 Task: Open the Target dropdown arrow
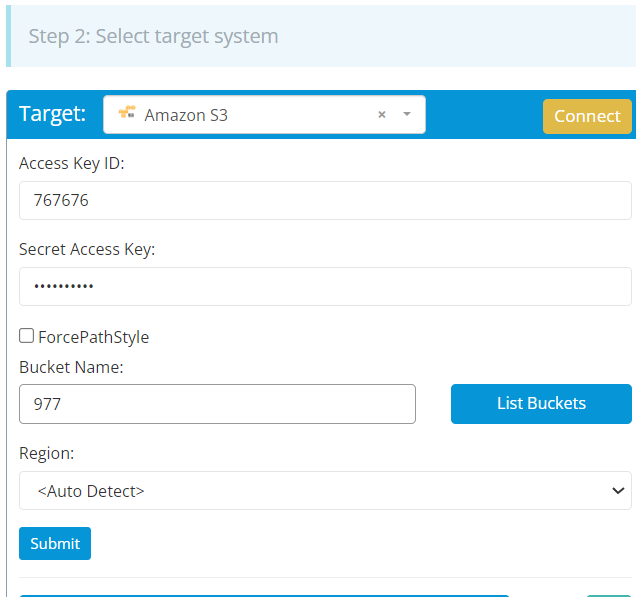(x=407, y=114)
